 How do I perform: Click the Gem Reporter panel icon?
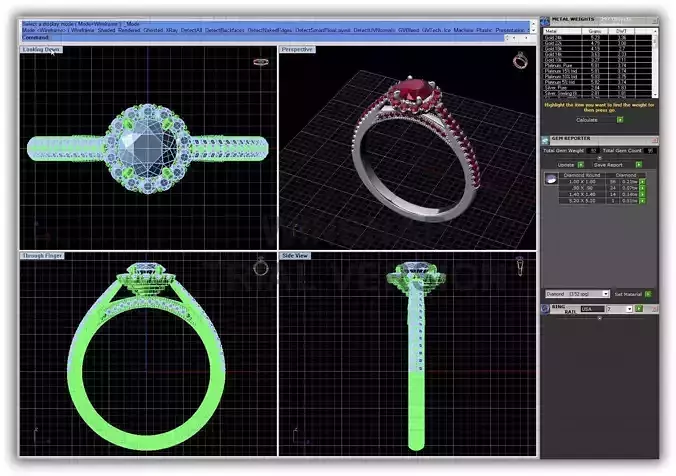[545, 140]
